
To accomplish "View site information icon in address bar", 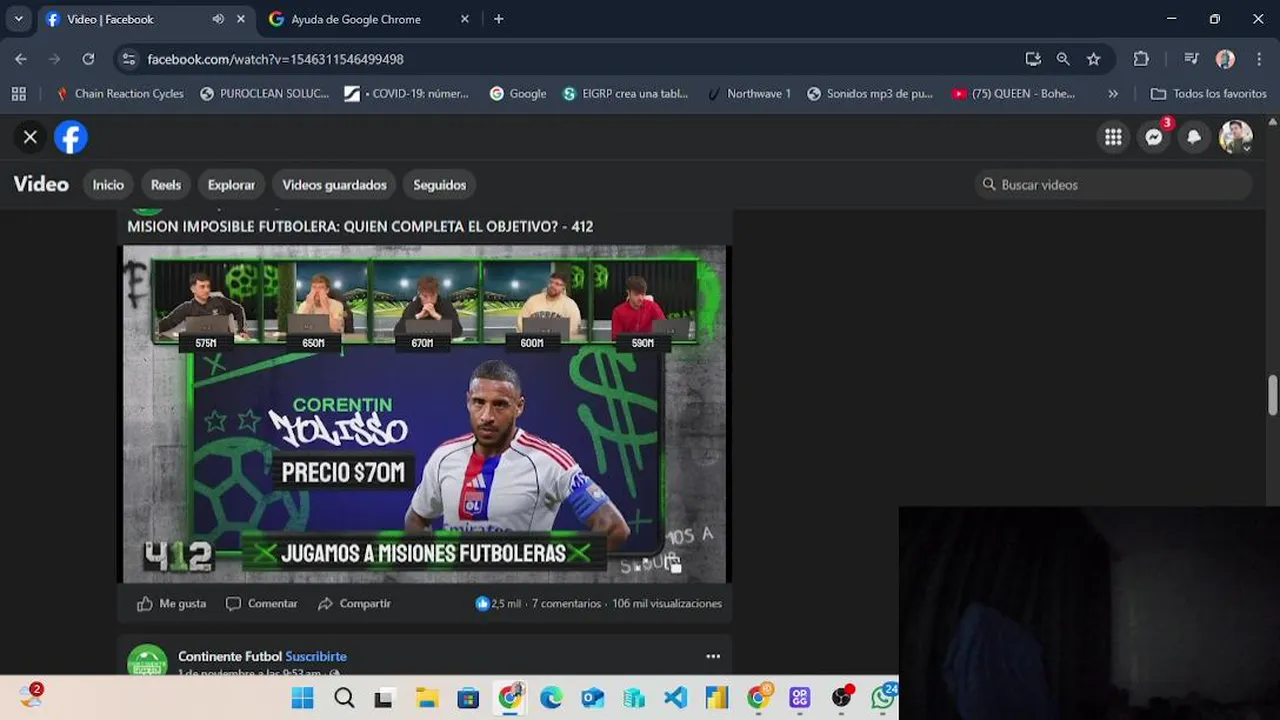I will pyautogui.click(x=129, y=59).
